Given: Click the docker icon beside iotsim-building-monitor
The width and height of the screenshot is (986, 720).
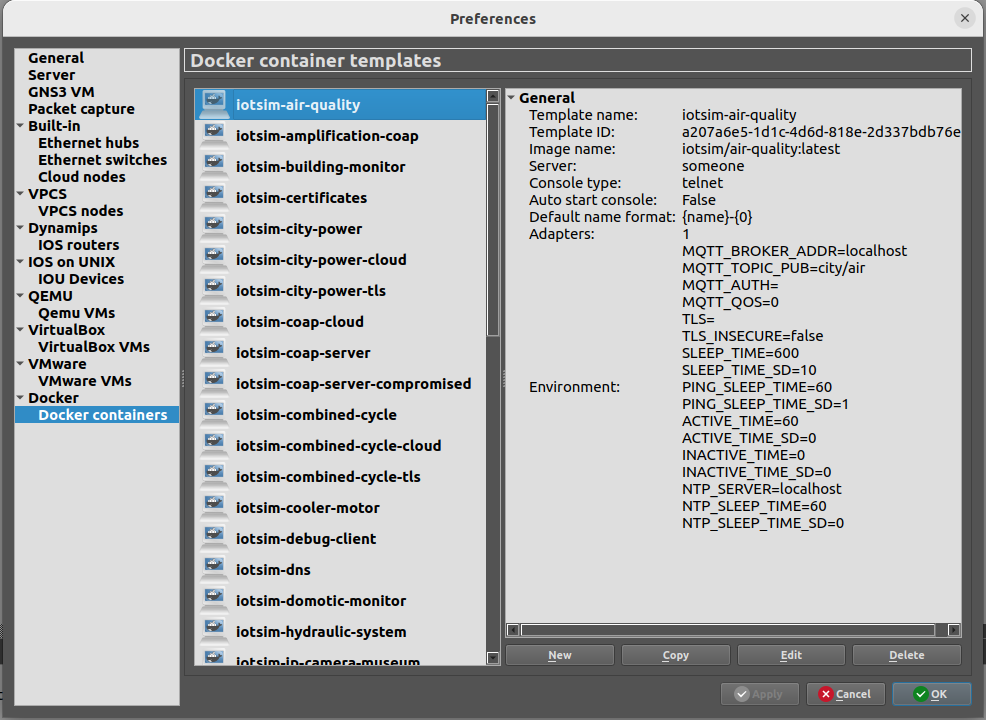Looking at the screenshot, I should tap(214, 167).
